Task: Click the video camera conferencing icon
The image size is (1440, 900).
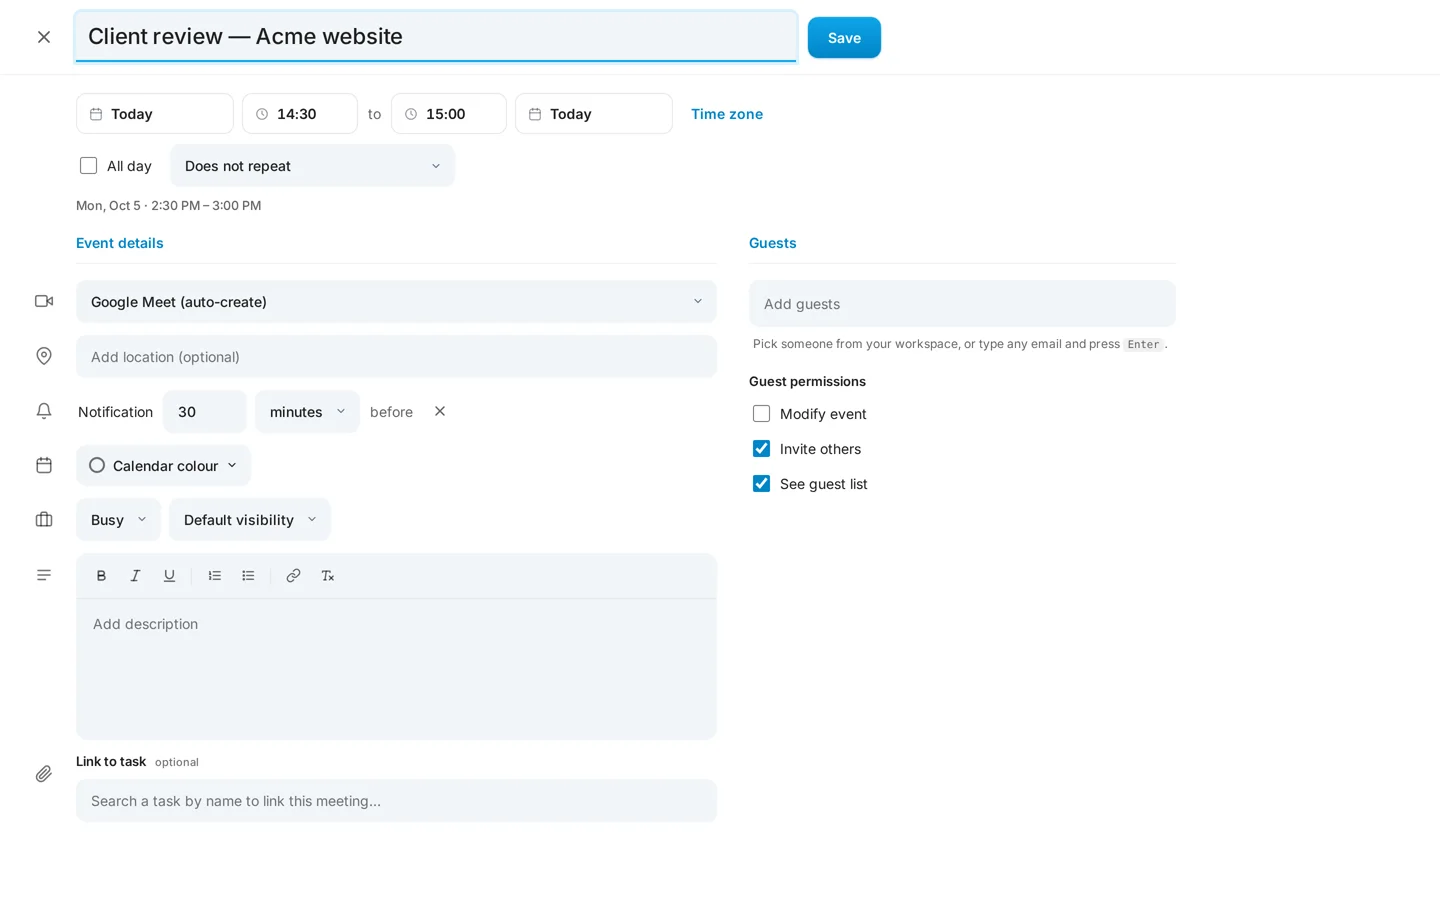Action: tap(44, 301)
